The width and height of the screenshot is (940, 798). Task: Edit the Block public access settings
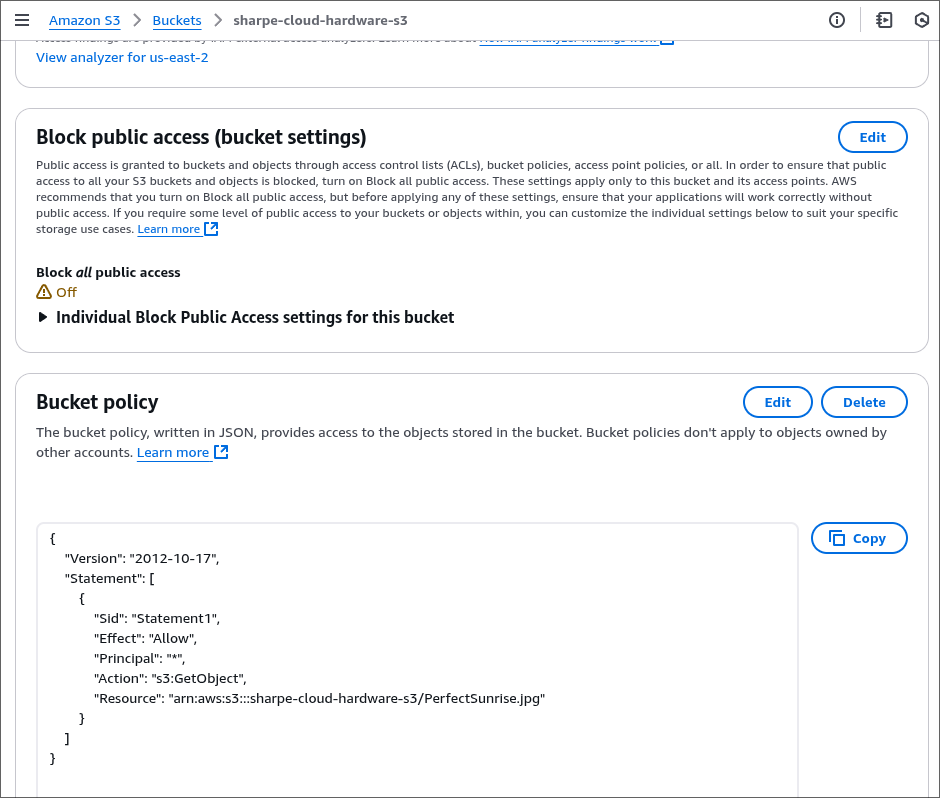point(872,137)
